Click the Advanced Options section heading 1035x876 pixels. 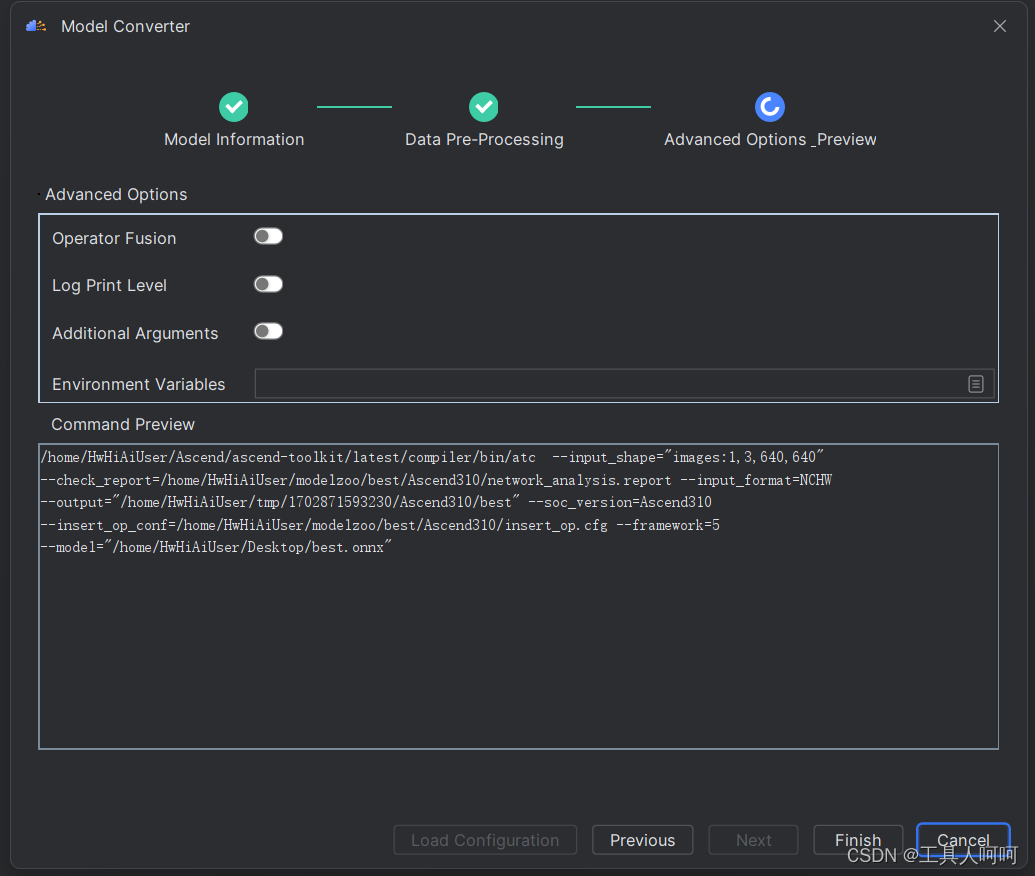(x=116, y=195)
